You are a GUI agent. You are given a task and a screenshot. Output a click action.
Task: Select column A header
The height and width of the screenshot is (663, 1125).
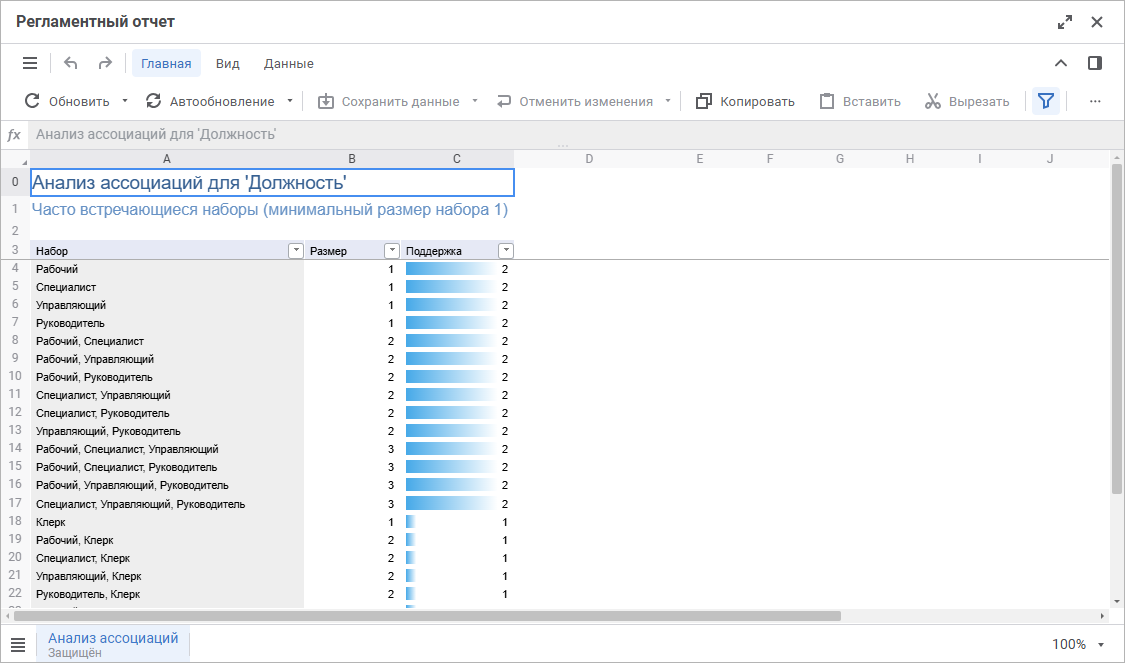pos(166,159)
